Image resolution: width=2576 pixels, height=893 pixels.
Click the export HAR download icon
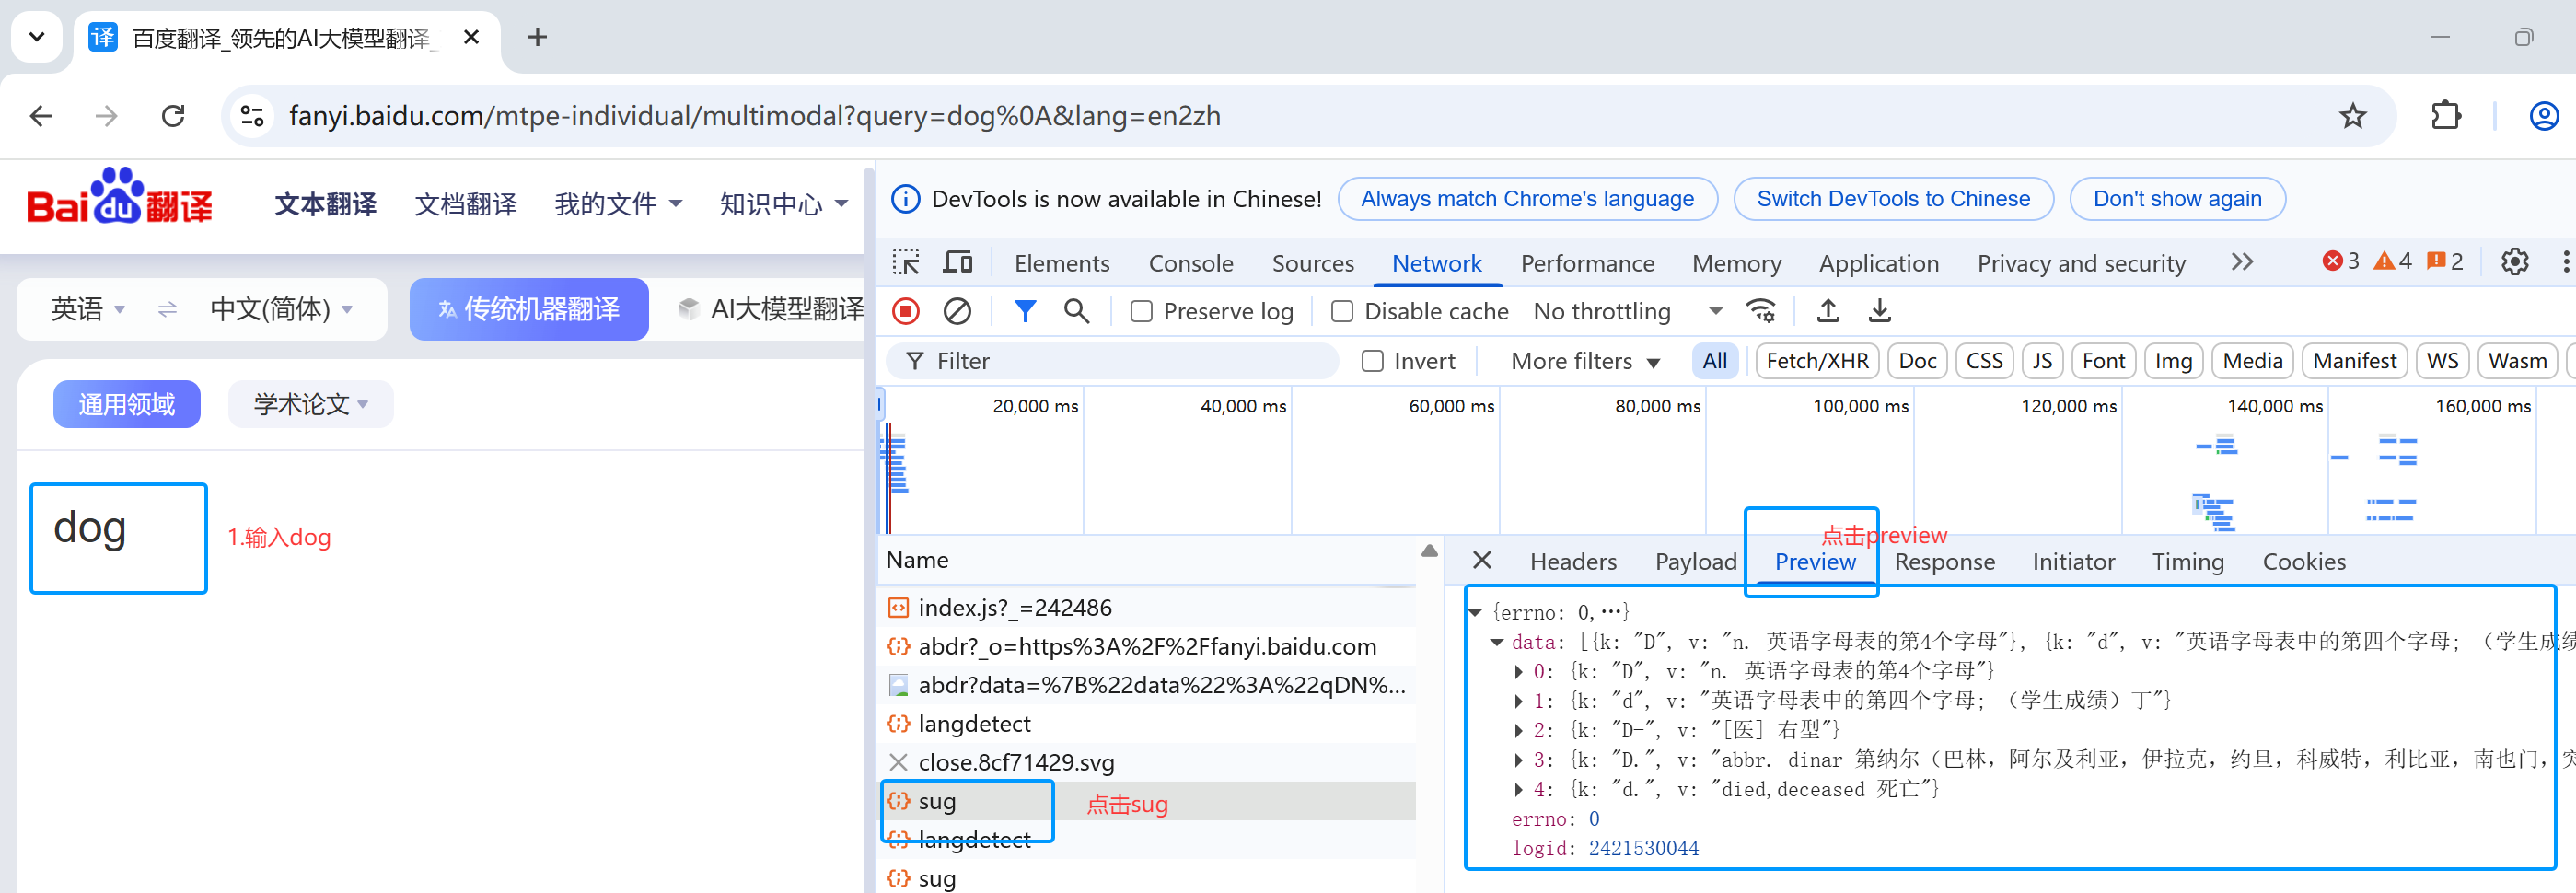(1880, 311)
